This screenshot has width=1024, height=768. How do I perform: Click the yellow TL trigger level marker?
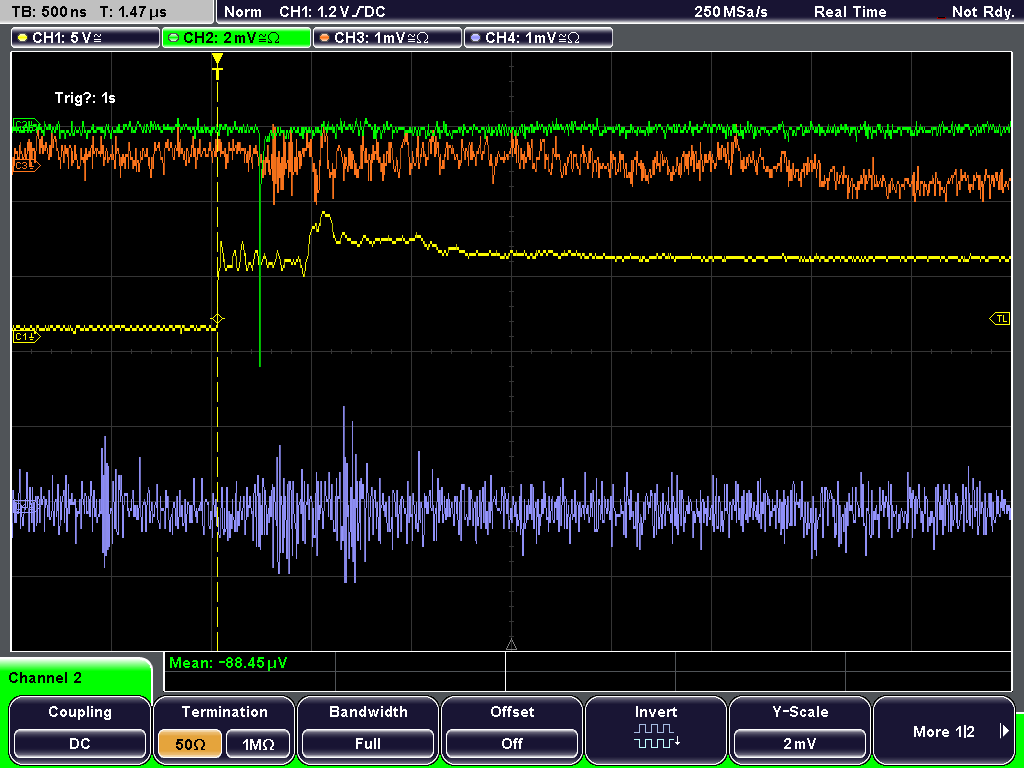click(x=1000, y=319)
